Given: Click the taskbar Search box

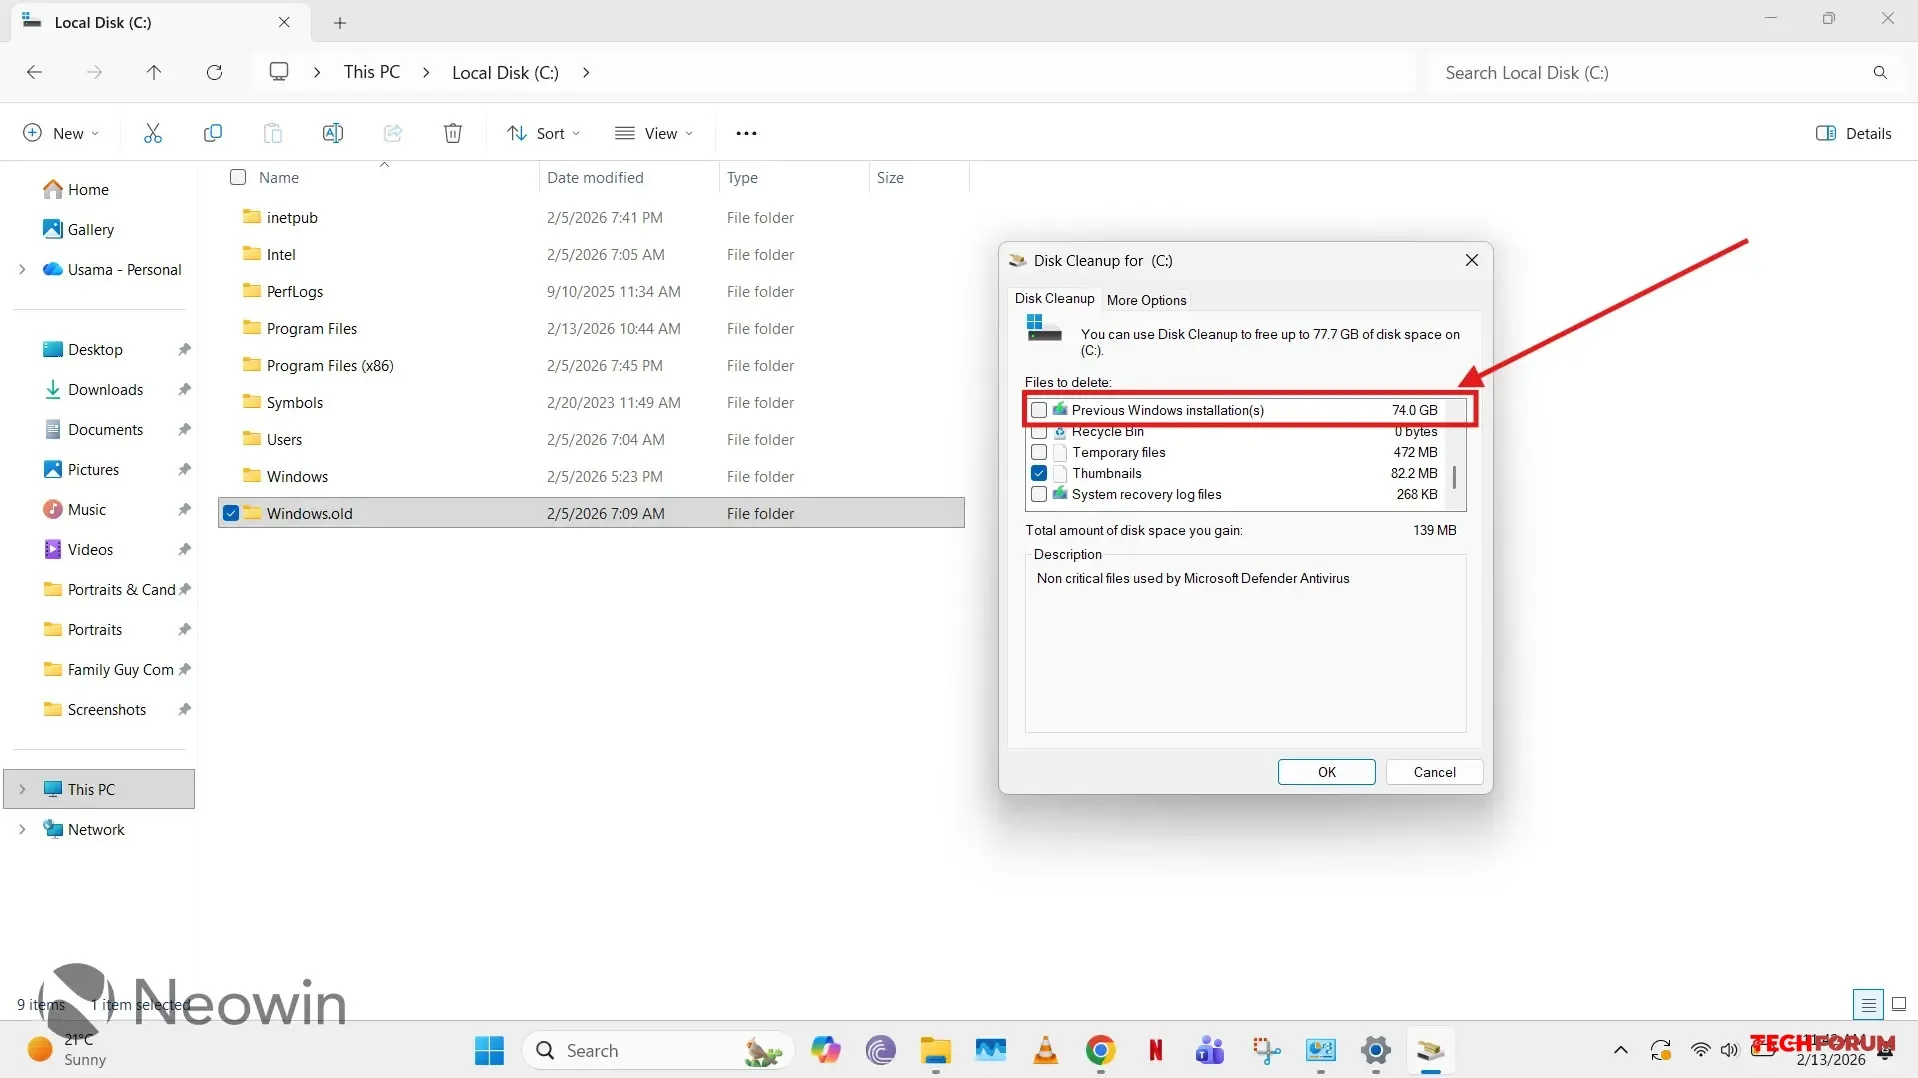Looking at the screenshot, I should pyautogui.click(x=657, y=1050).
